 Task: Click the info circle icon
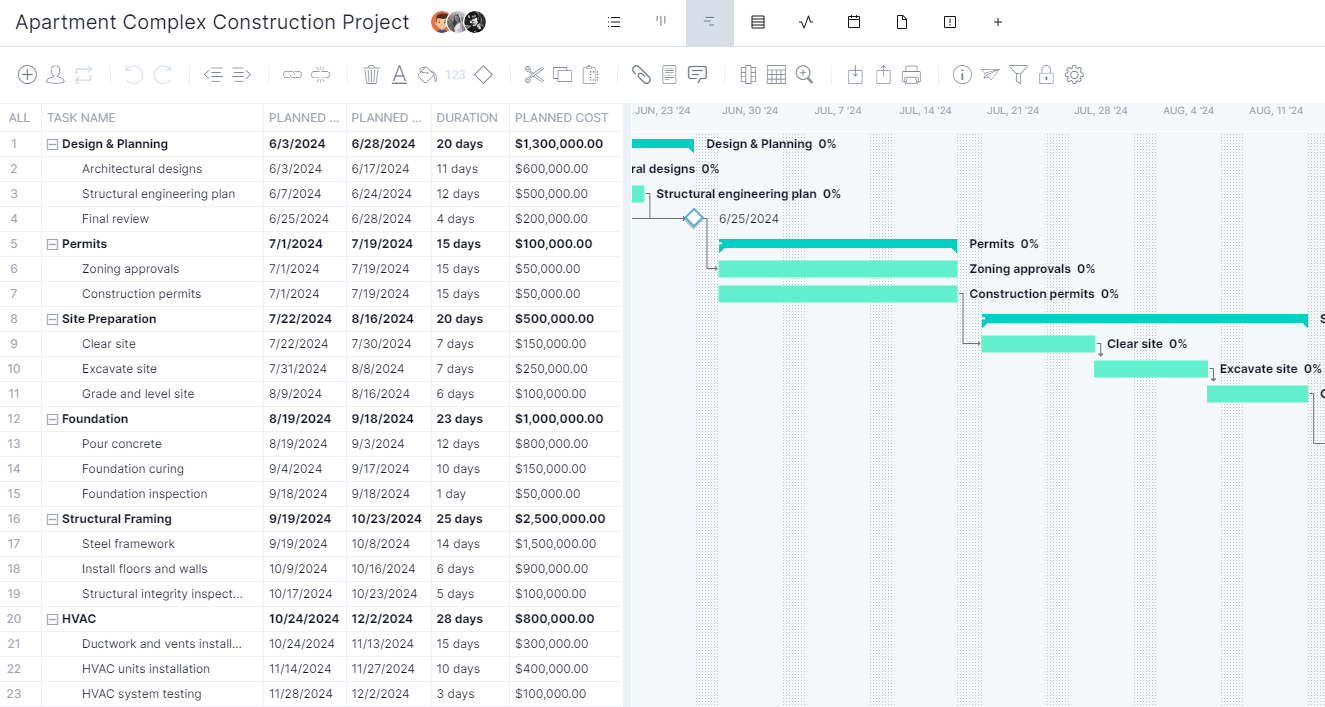tap(962, 74)
